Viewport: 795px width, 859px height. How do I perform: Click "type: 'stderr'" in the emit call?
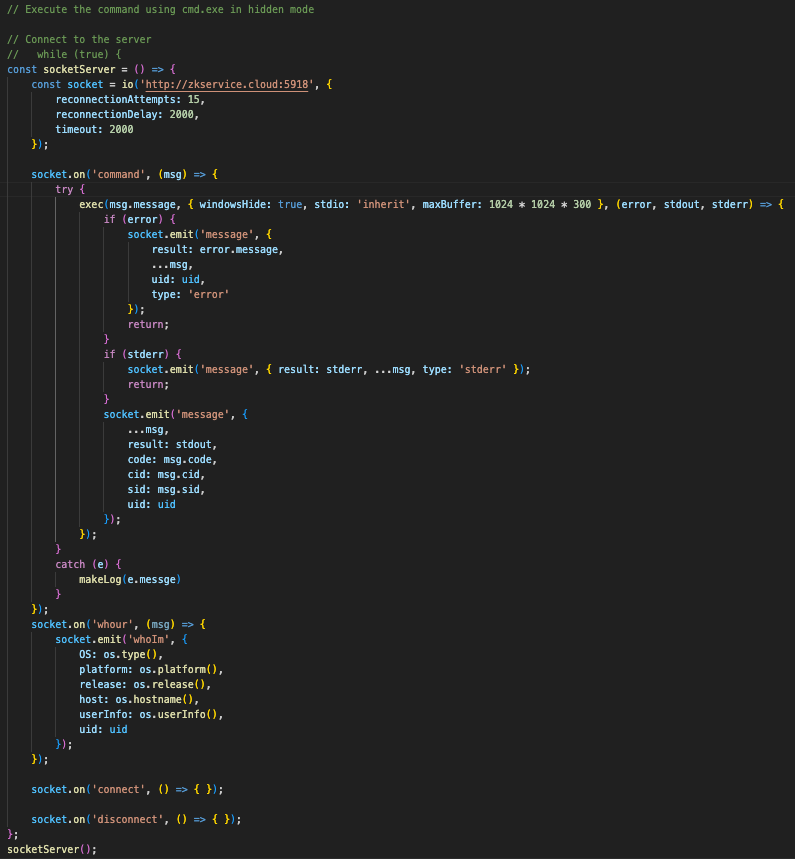465,369
